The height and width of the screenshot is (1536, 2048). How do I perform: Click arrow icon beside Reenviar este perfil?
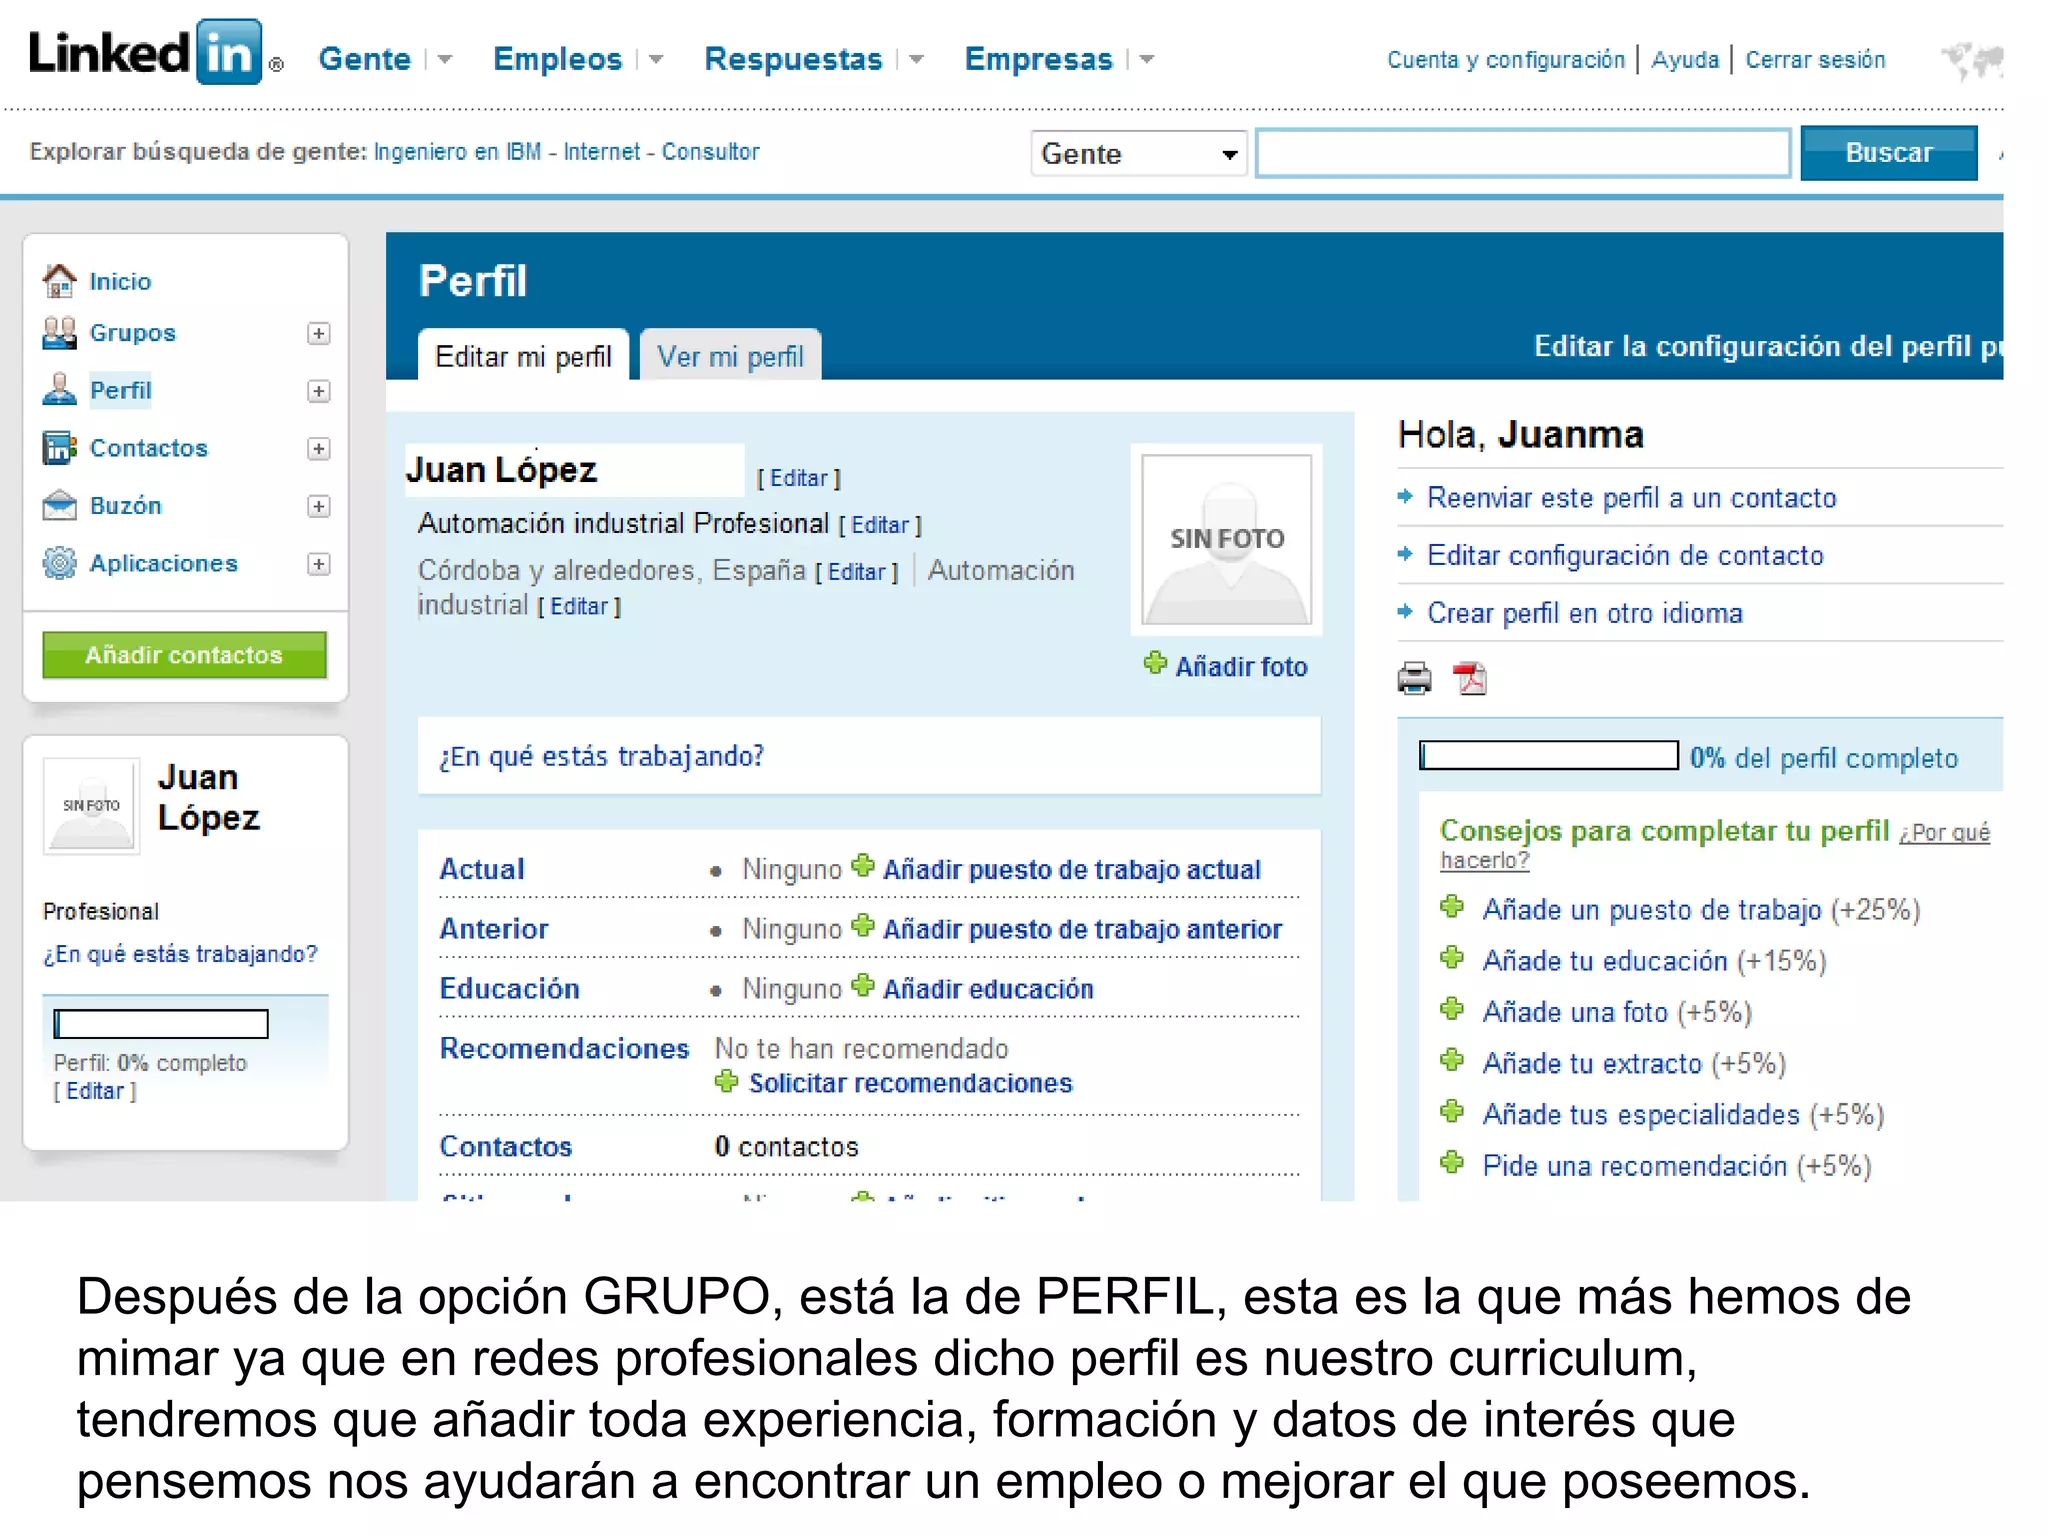(x=1406, y=496)
